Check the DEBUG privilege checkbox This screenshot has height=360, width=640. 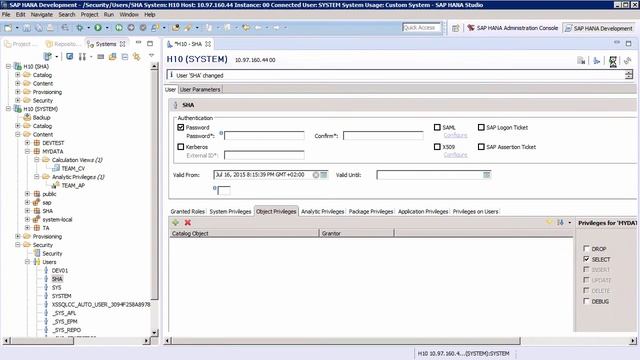(x=587, y=301)
